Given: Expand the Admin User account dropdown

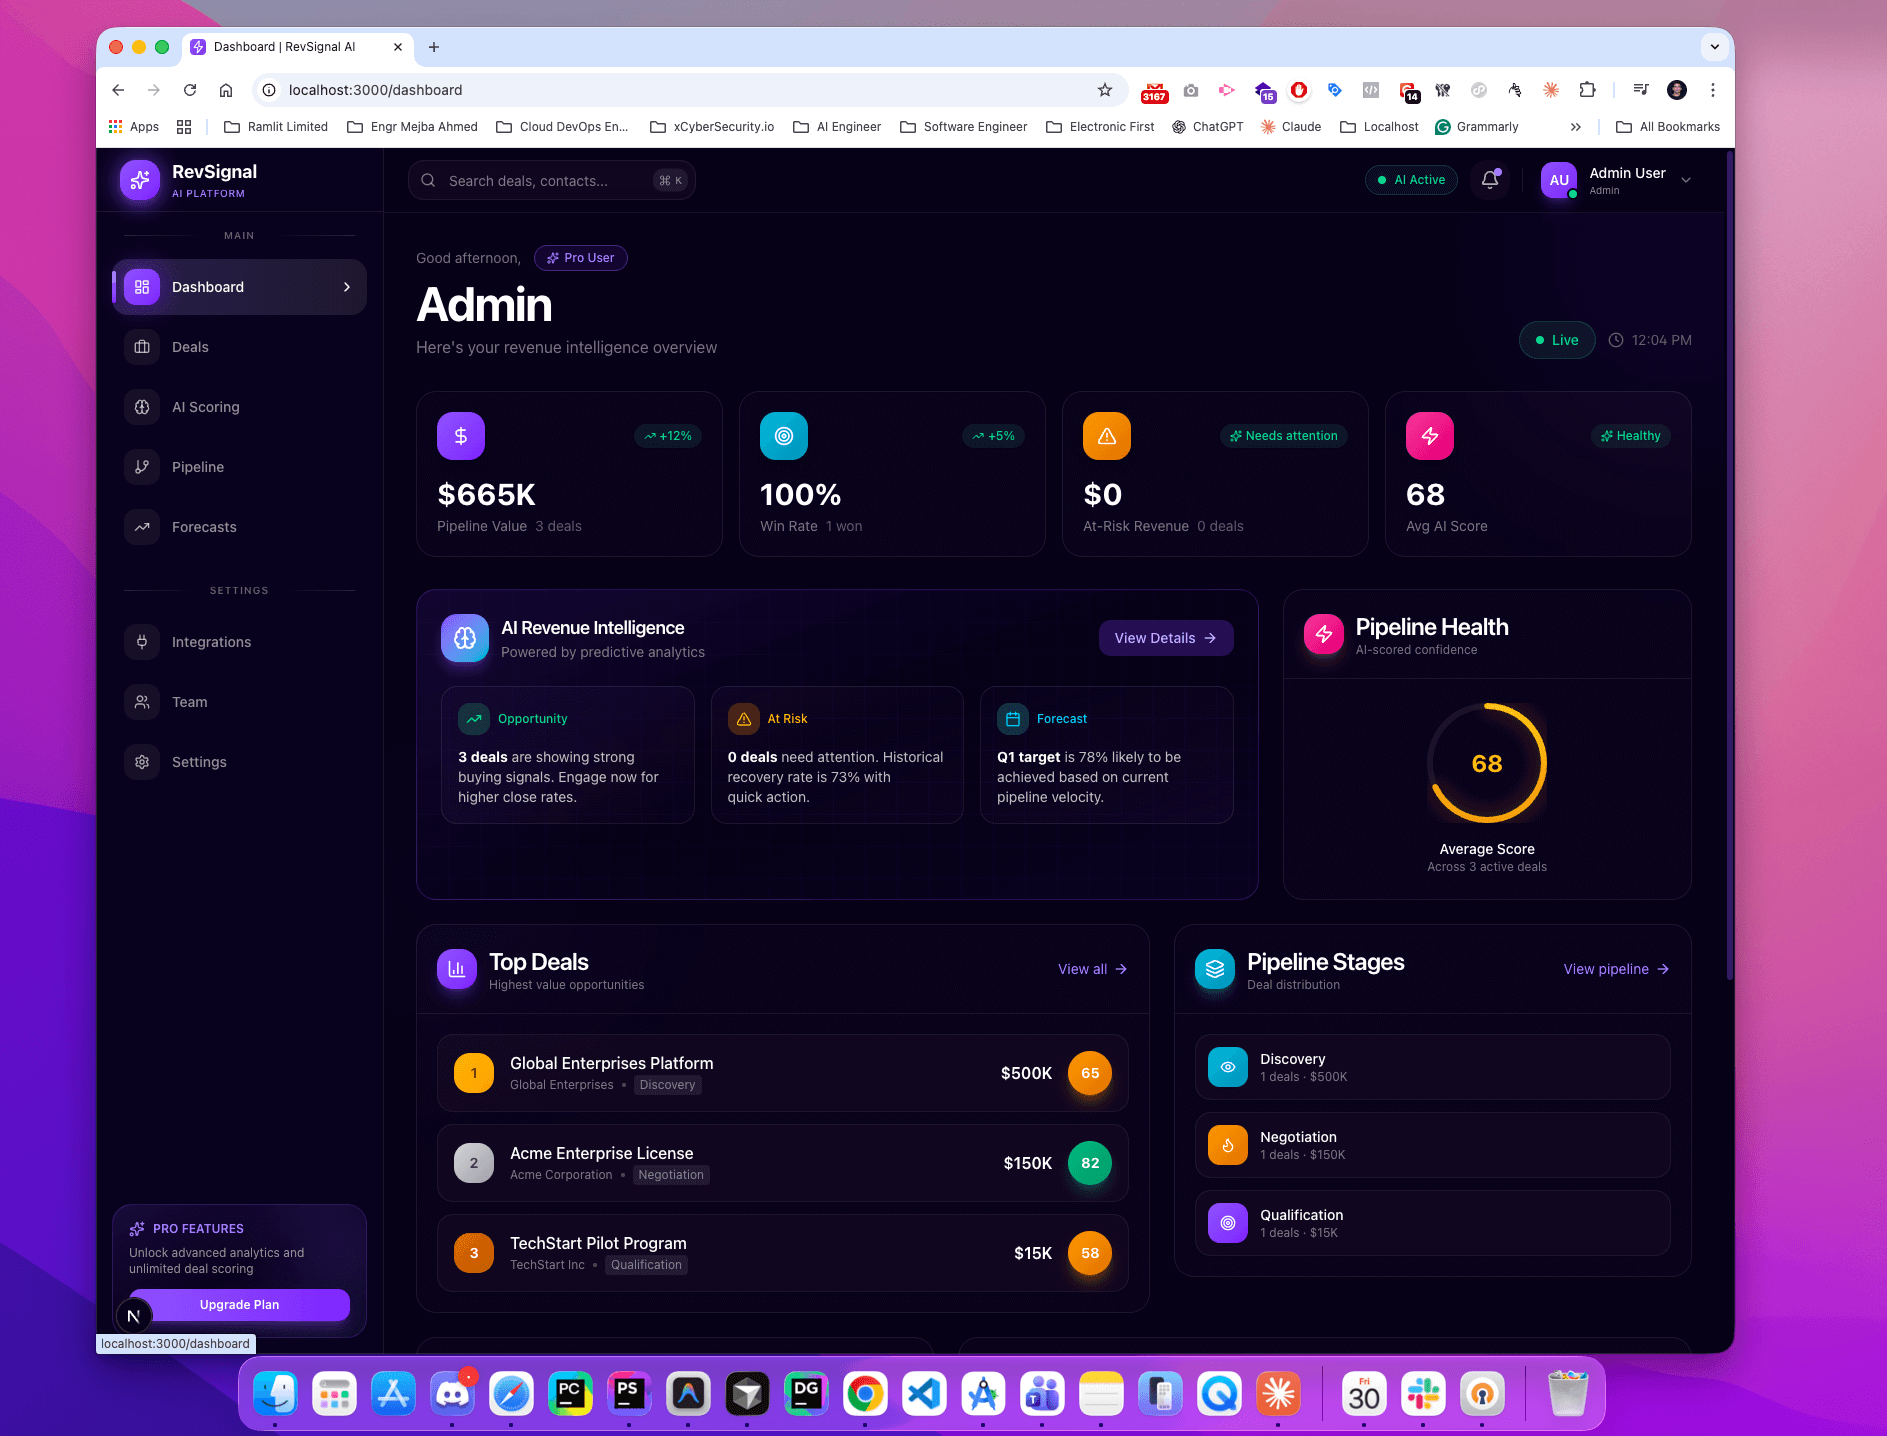Looking at the screenshot, I should point(1685,180).
